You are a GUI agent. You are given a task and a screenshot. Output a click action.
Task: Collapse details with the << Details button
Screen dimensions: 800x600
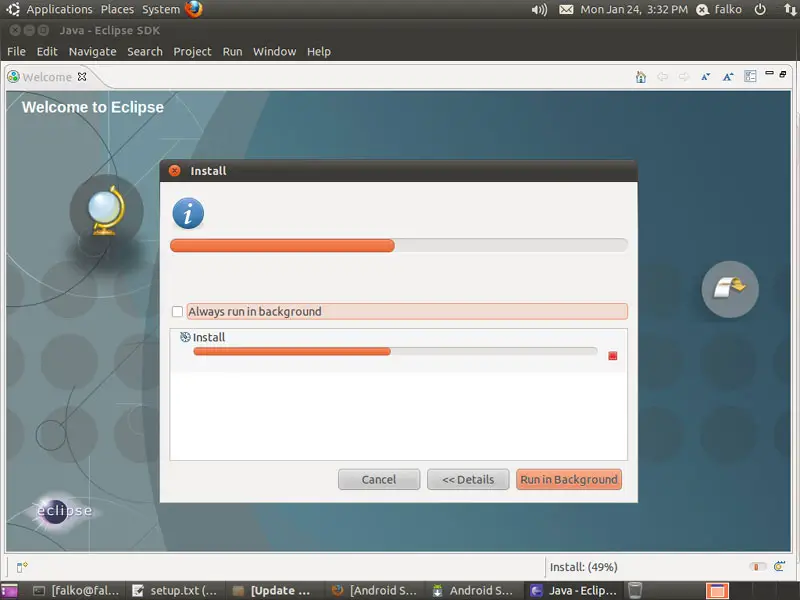[x=468, y=480]
